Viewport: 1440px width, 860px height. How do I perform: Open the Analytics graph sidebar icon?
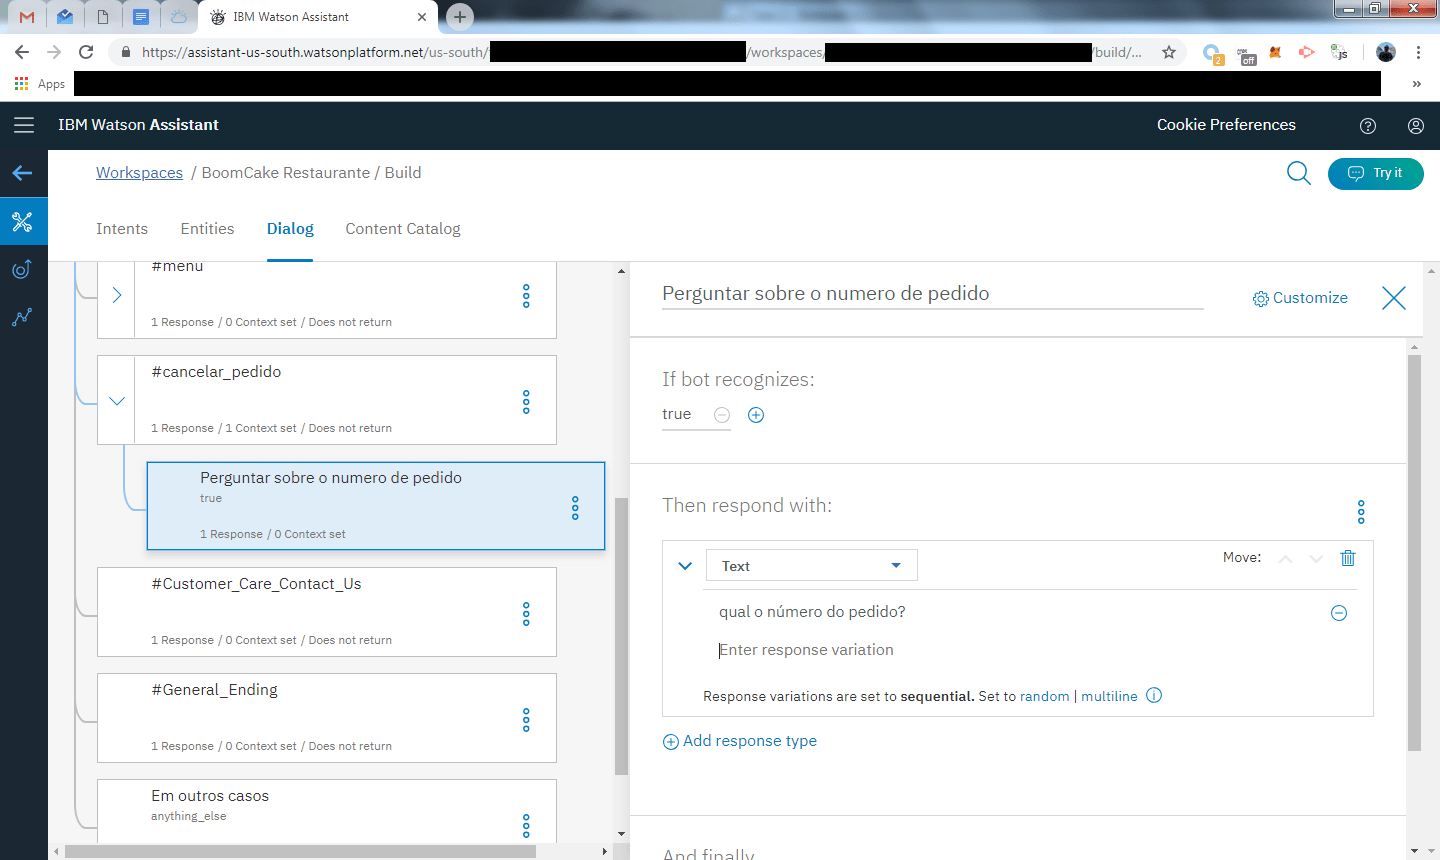point(22,317)
